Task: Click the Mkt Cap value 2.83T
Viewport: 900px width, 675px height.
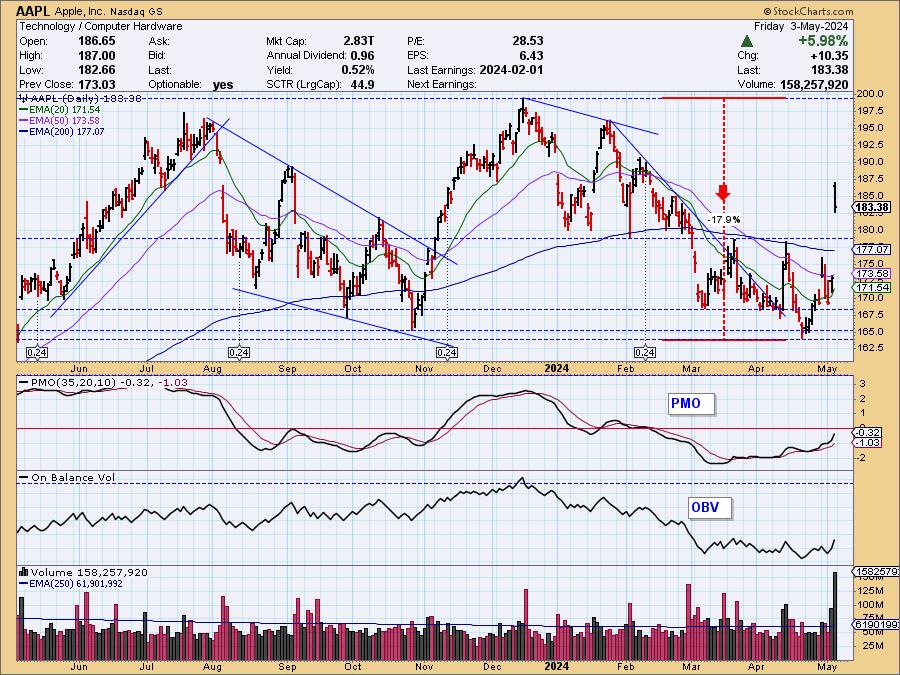Action: pyautogui.click(x=359, y=41)
